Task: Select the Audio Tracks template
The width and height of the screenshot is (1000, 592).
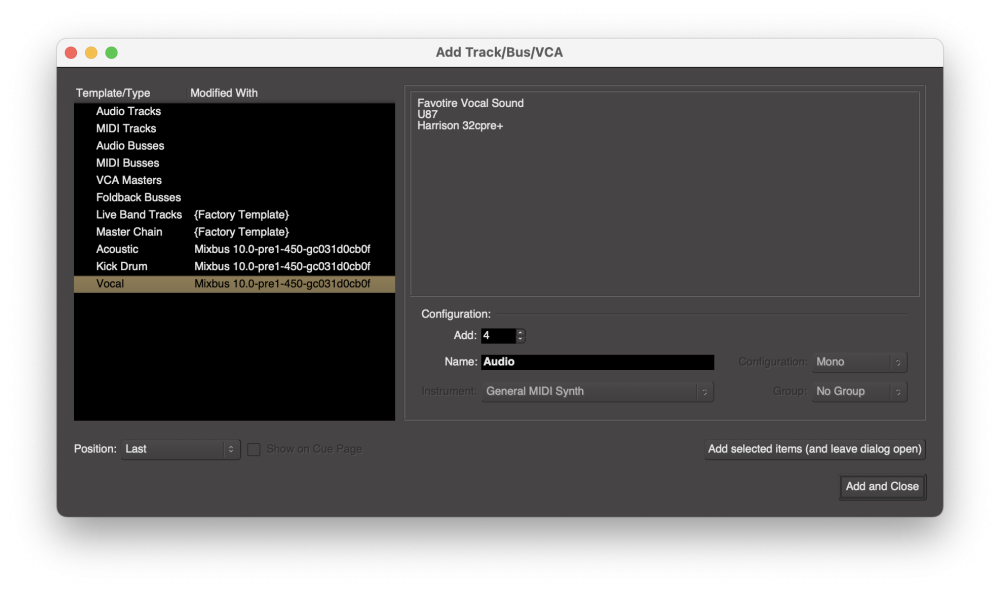Action: click(128, 111)
